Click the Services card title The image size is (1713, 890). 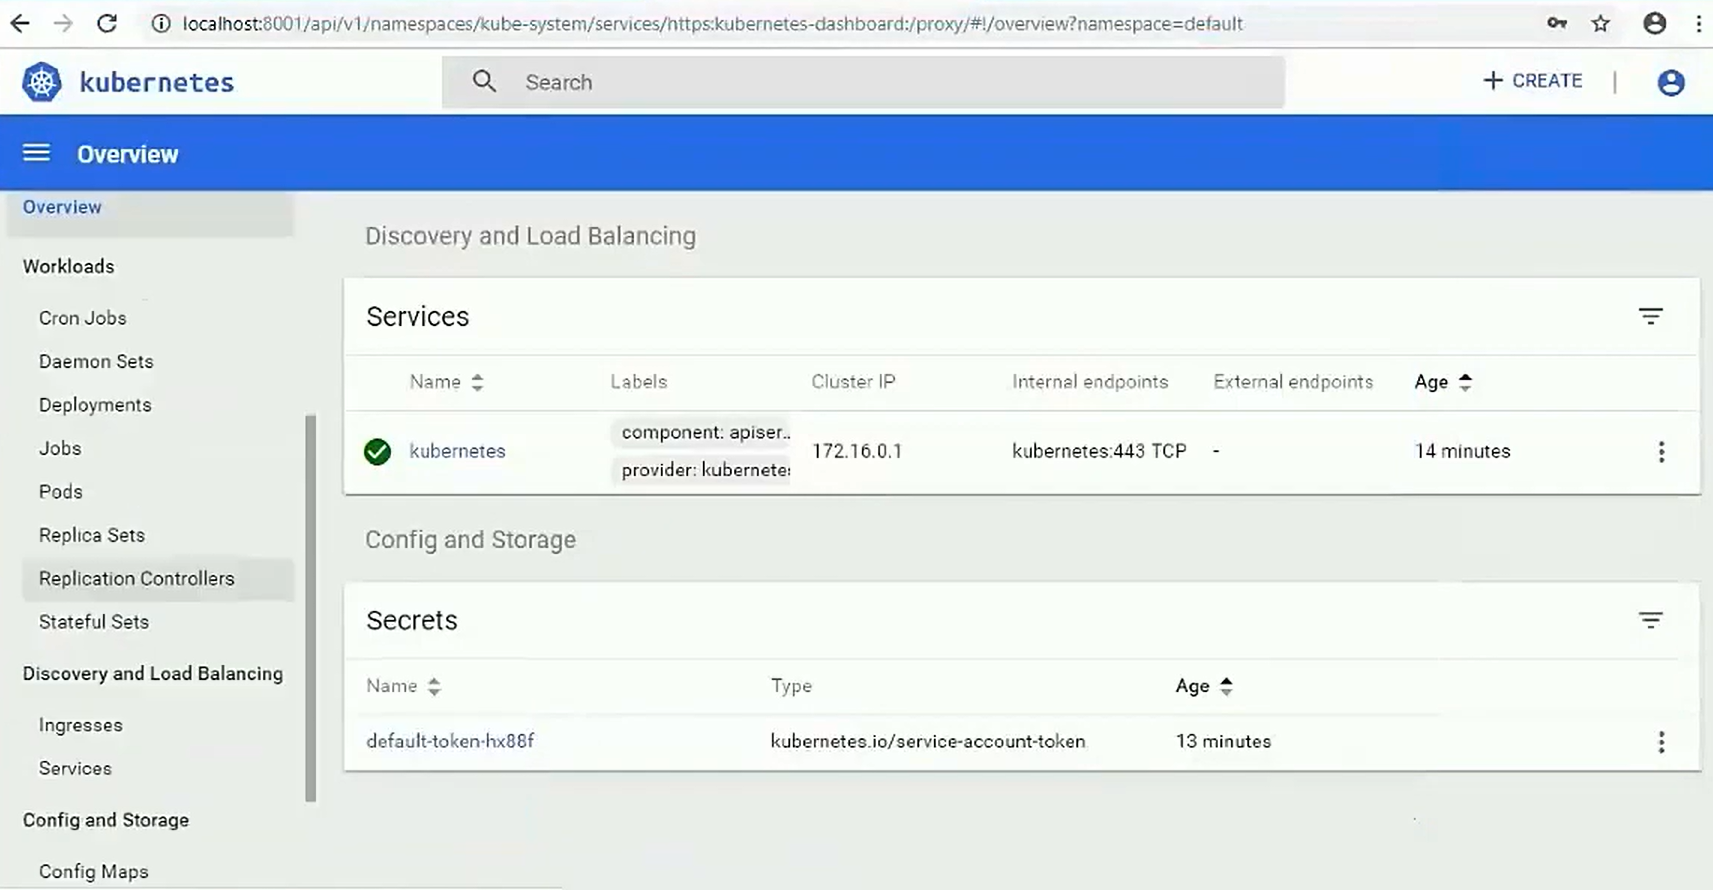pyautogui.click(x=417, y=316)
